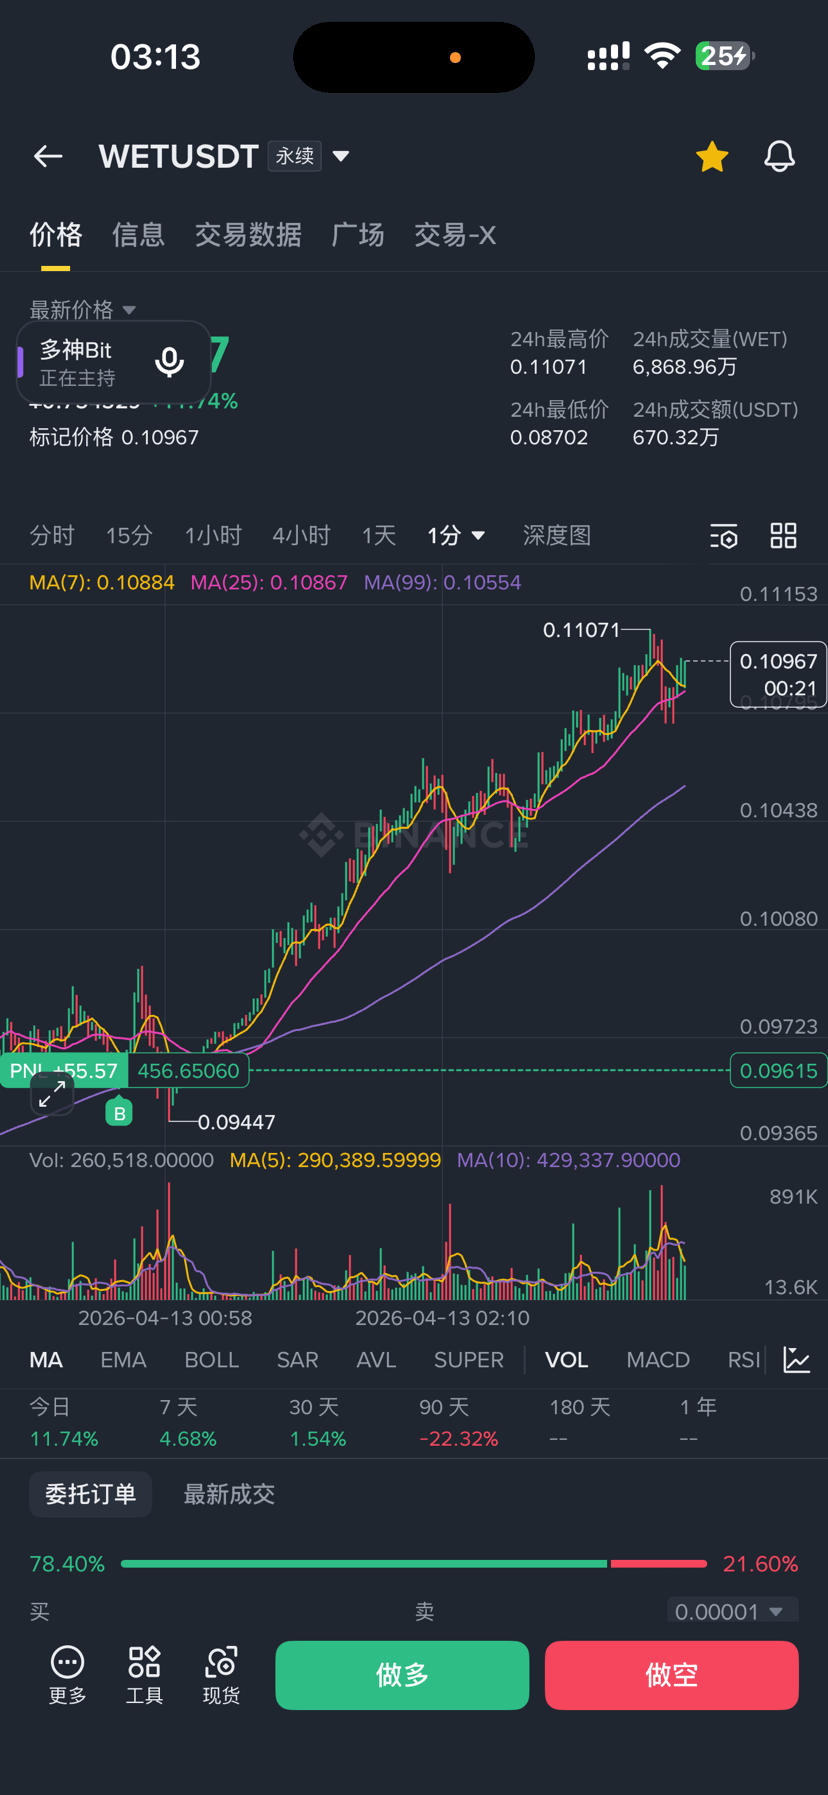828x1795 pixels.
Task: Open price alert bell icon
Action: pyautogui.click(x=780, y=156)
